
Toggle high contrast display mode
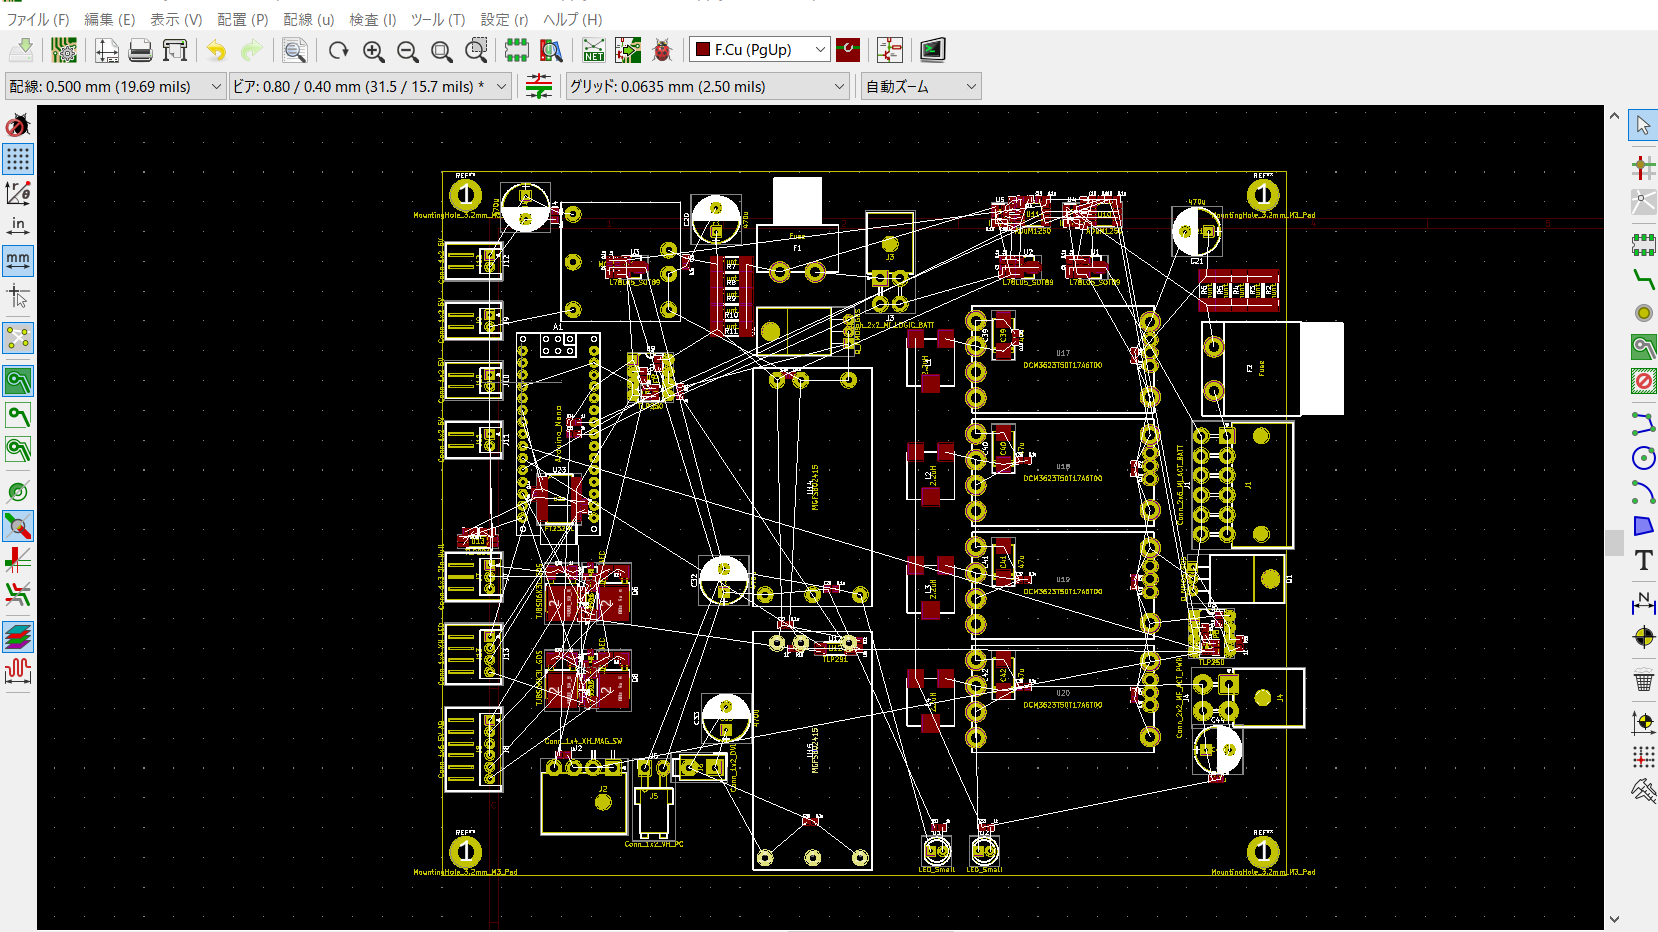[x=18, y=594]
